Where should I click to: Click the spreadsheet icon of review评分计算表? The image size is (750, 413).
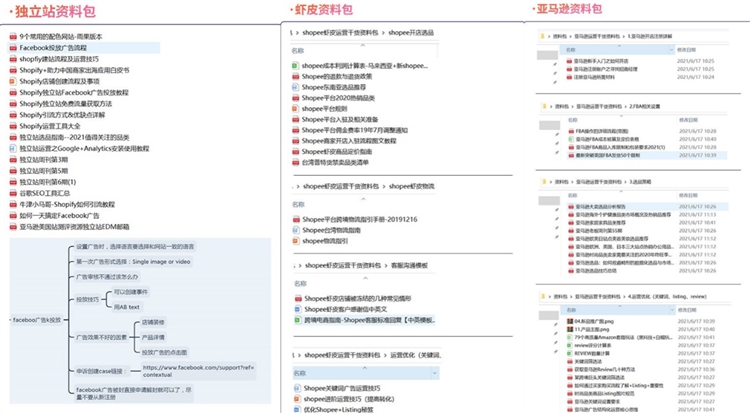[570, 345]
